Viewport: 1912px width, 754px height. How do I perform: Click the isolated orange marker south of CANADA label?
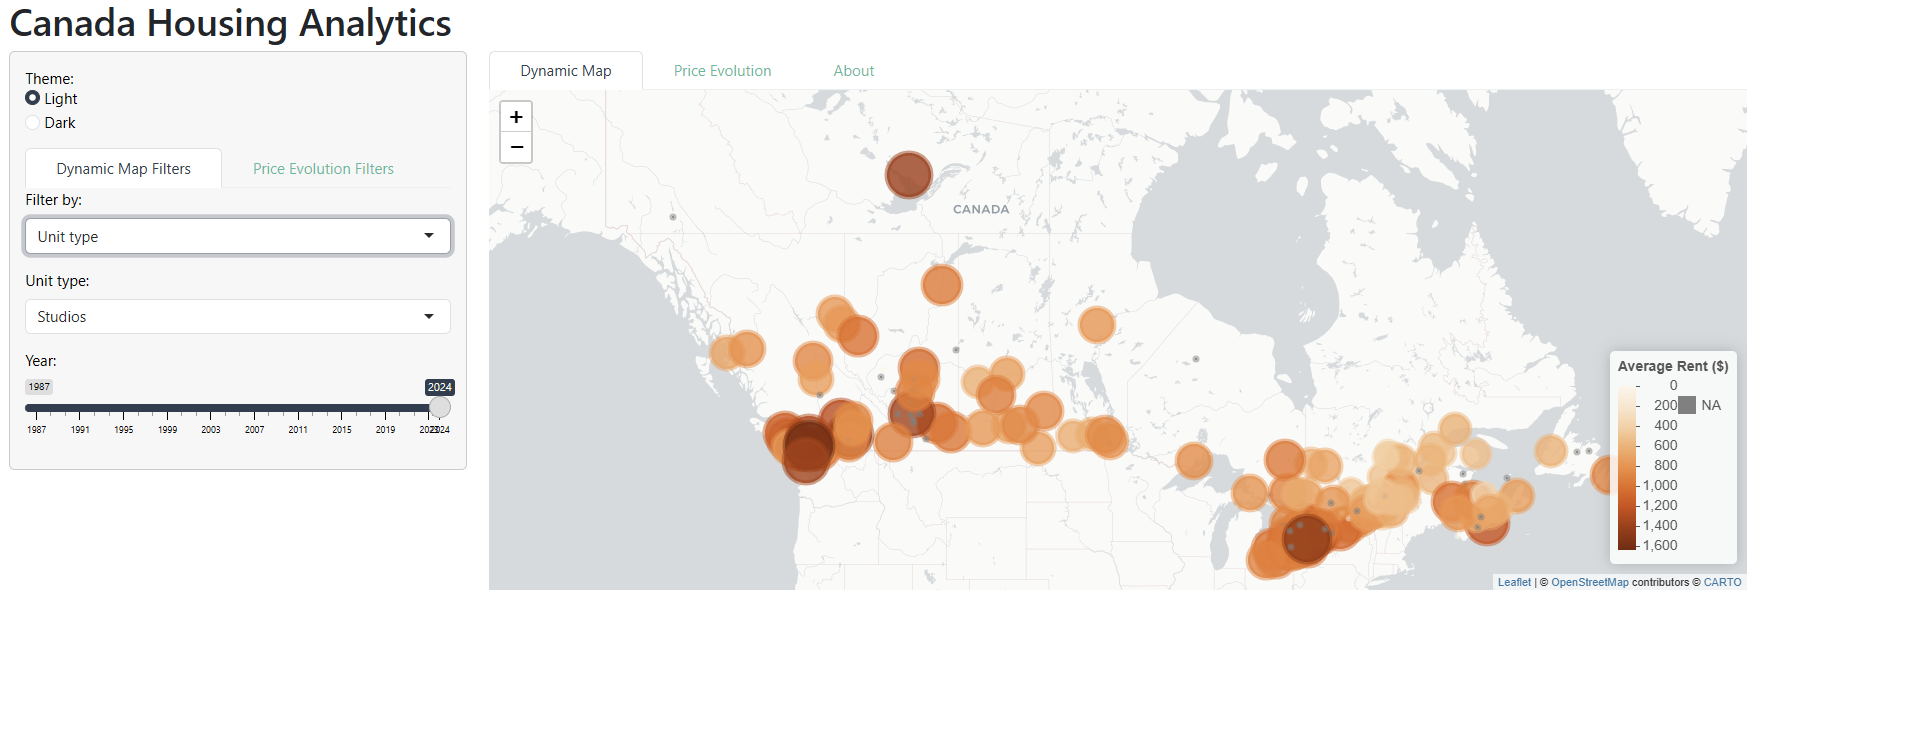tap(941, 285)
